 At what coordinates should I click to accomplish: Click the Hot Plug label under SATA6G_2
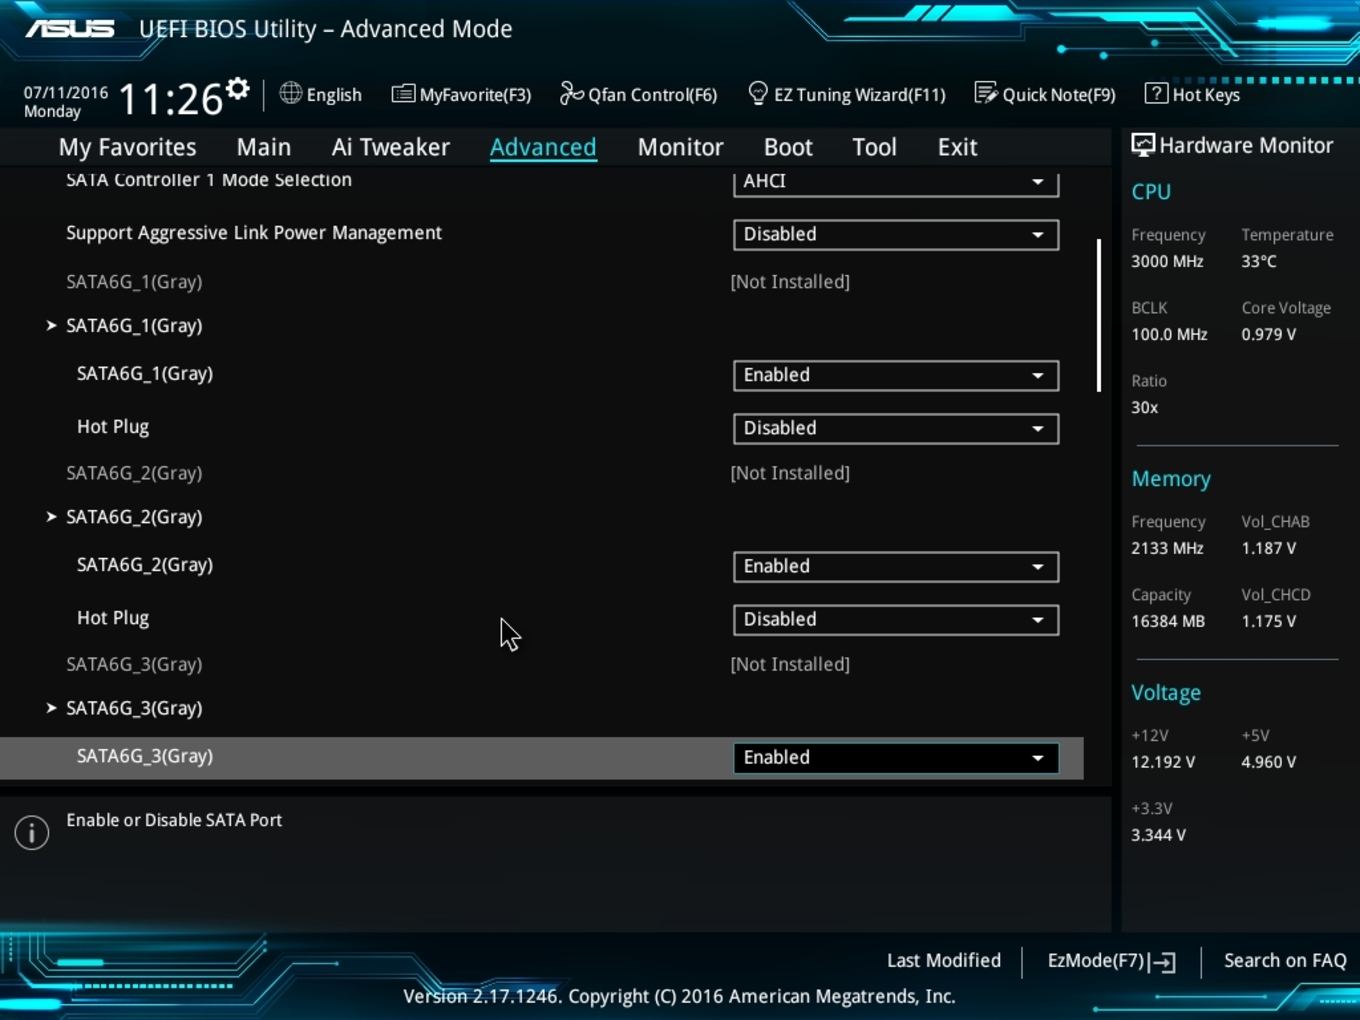coord(113,618)
